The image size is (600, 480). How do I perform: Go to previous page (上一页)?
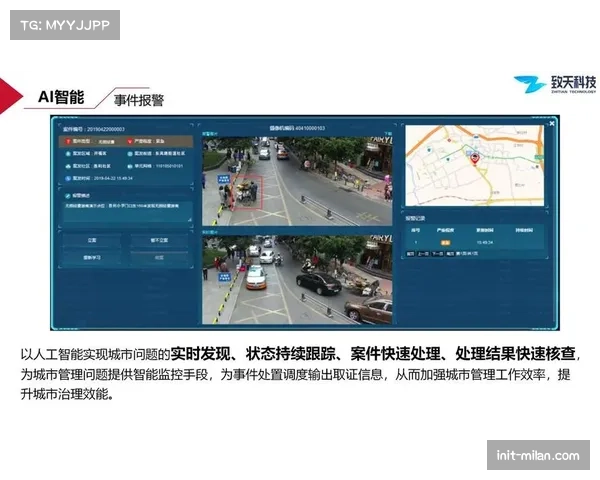tap(423, 254)
